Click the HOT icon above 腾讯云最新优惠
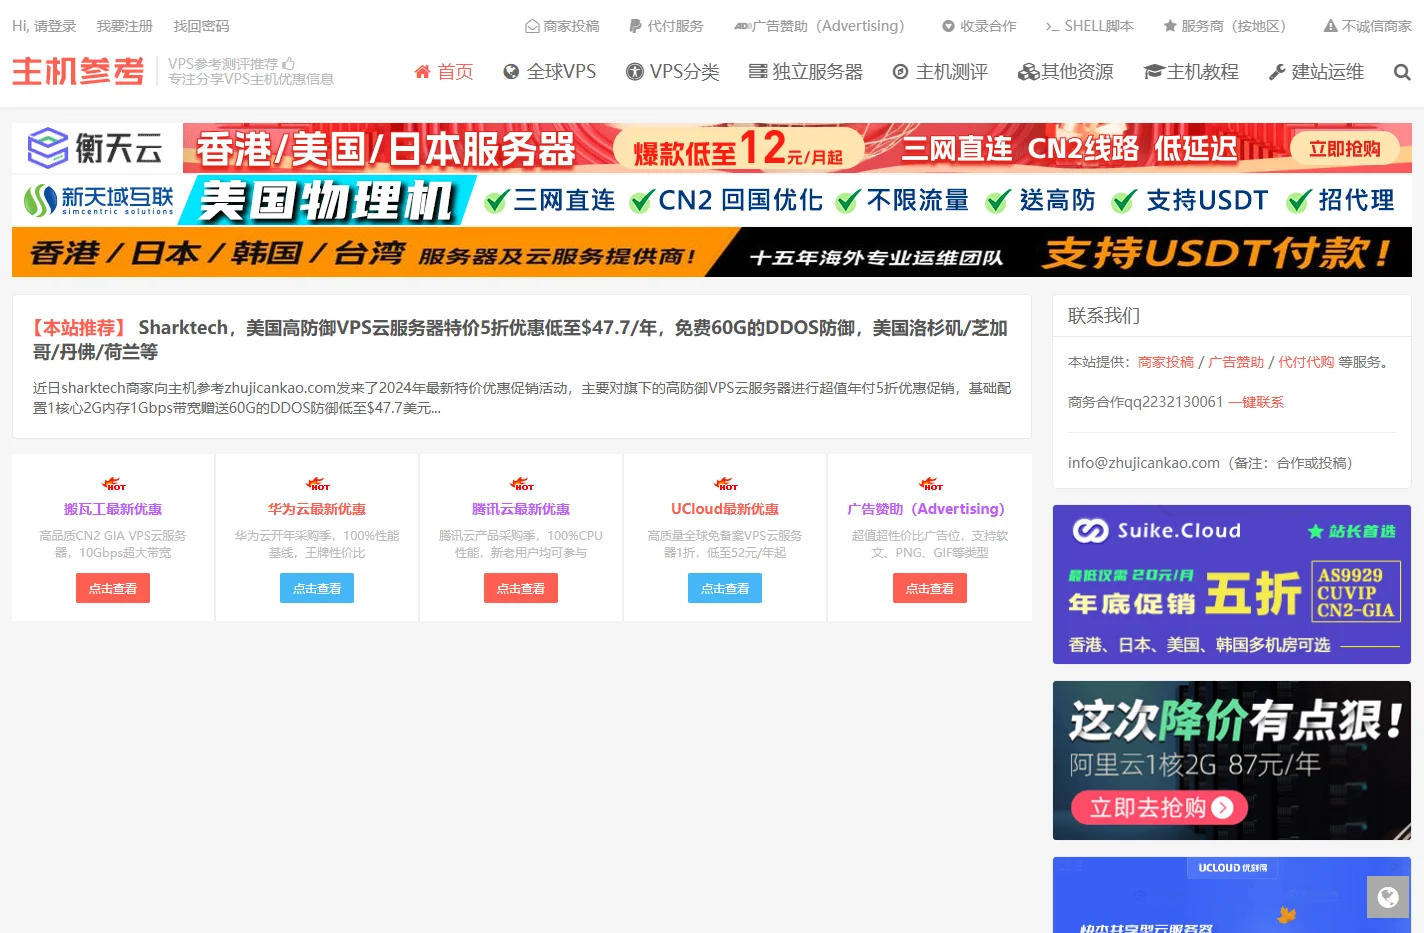 [x=522, y=484]
